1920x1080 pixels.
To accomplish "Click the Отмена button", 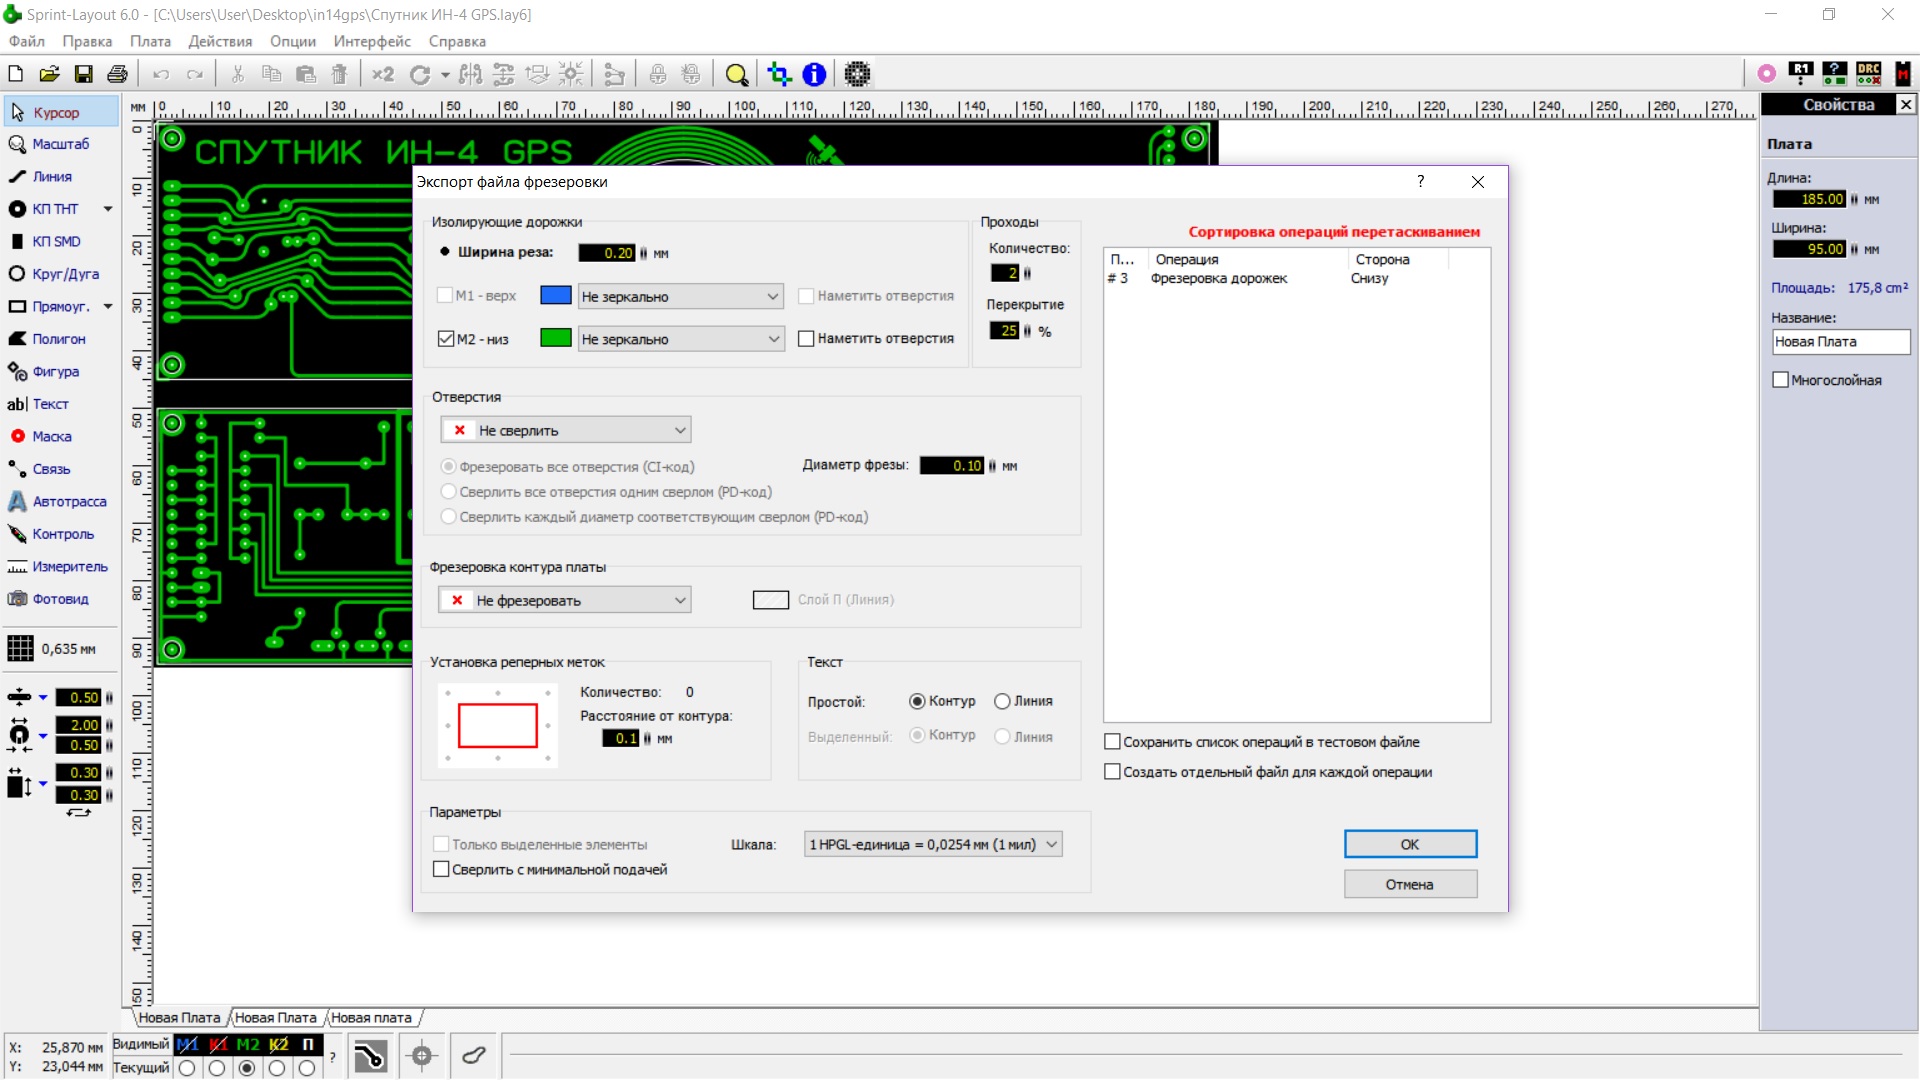I will [x=1409, y=884].
